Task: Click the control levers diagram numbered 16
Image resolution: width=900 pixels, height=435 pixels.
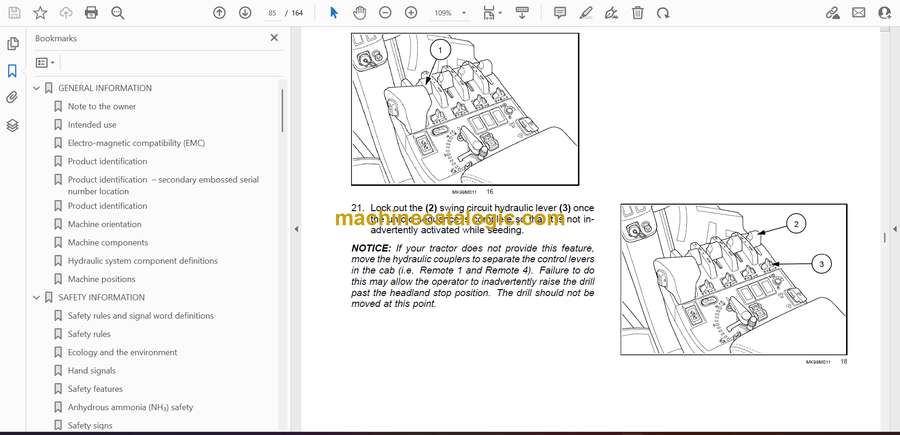Action: point(465,109)
